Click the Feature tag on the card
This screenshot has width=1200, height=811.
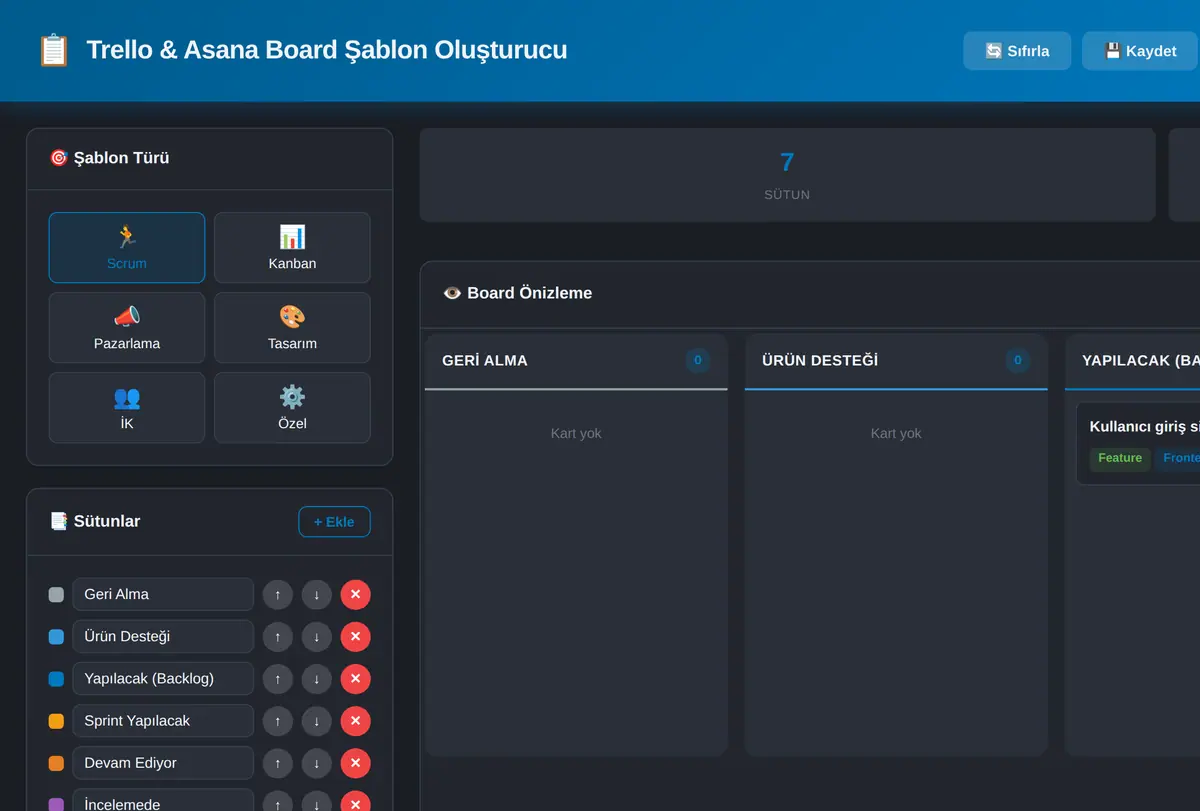pyautogui.click(x=1120, y=458)
